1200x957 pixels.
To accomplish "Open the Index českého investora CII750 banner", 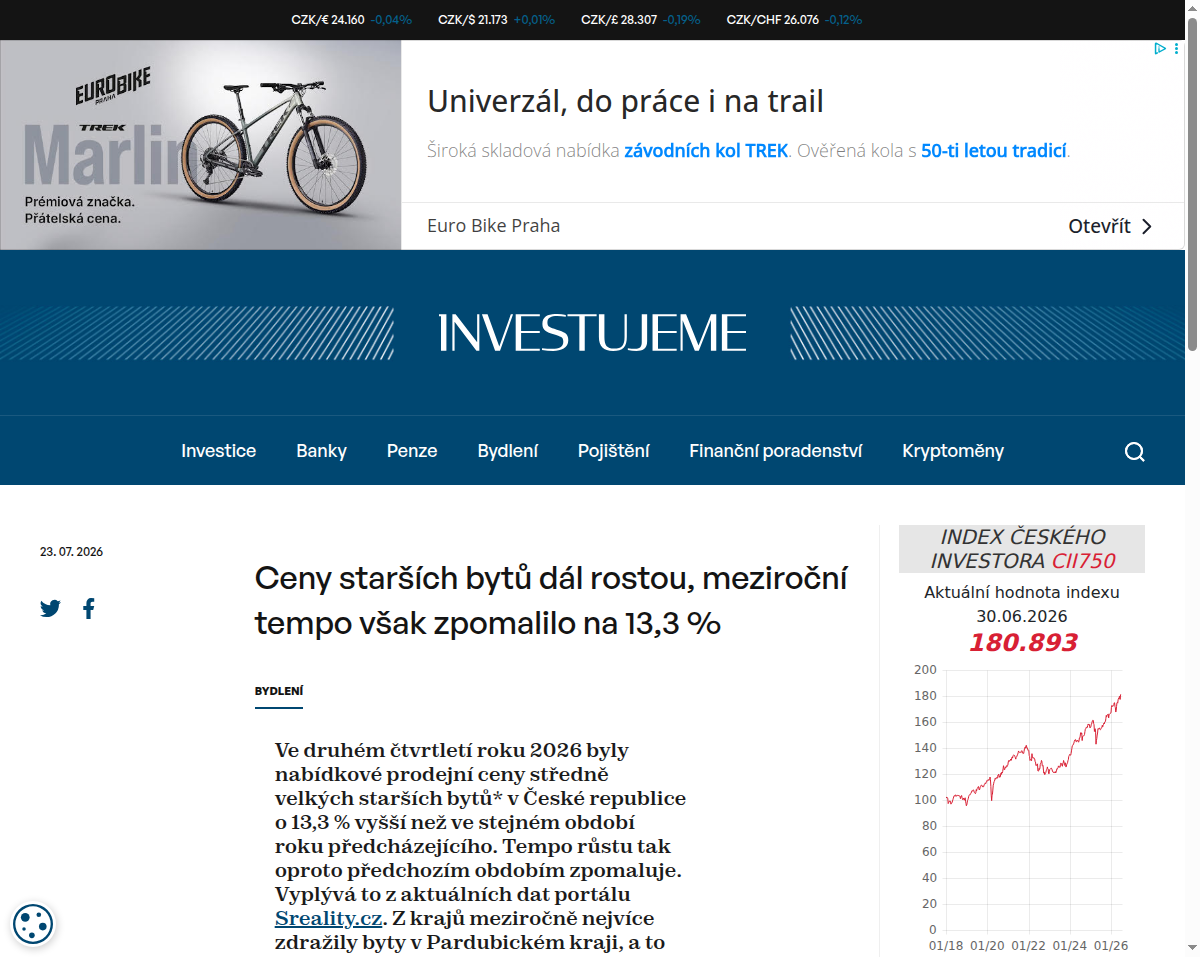I will [x=1022, y=549].
